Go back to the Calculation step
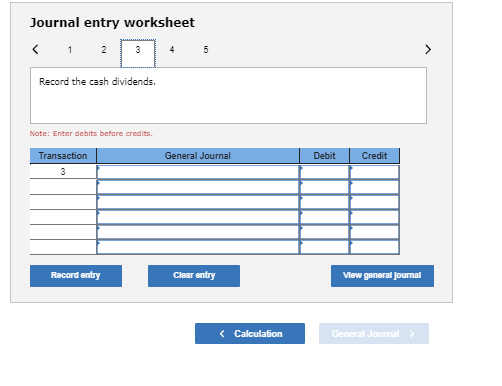Viewport: 502px width, 386px height. 250,333
